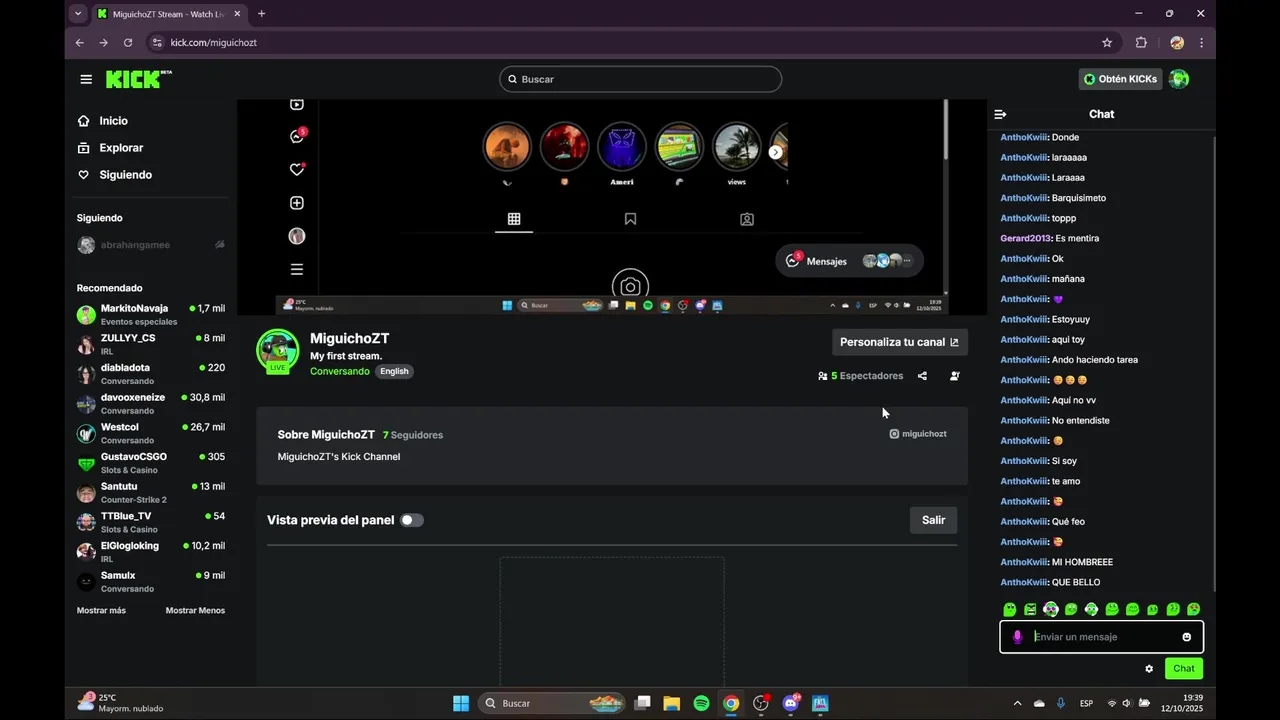Click Obtén KICKs button

(1121, 79)
